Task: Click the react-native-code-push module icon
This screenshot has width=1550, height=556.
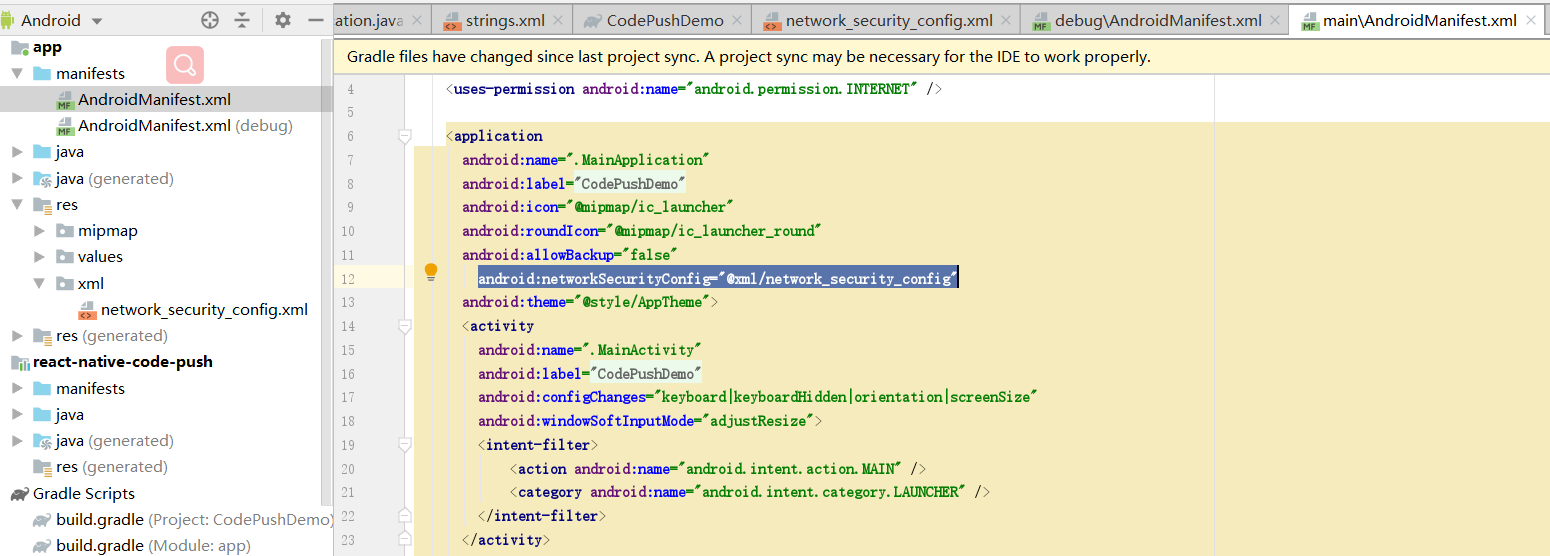Action: [19, 362]
